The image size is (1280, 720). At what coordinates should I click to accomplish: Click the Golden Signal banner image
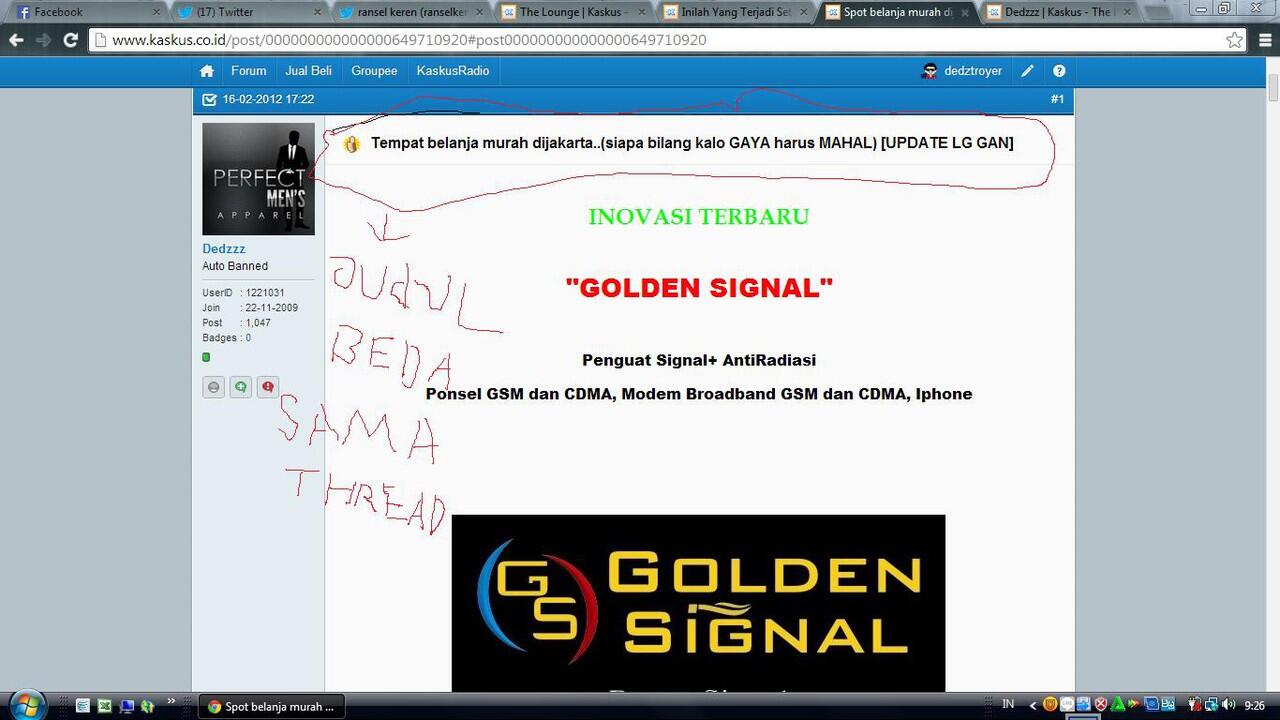[698, 604]
